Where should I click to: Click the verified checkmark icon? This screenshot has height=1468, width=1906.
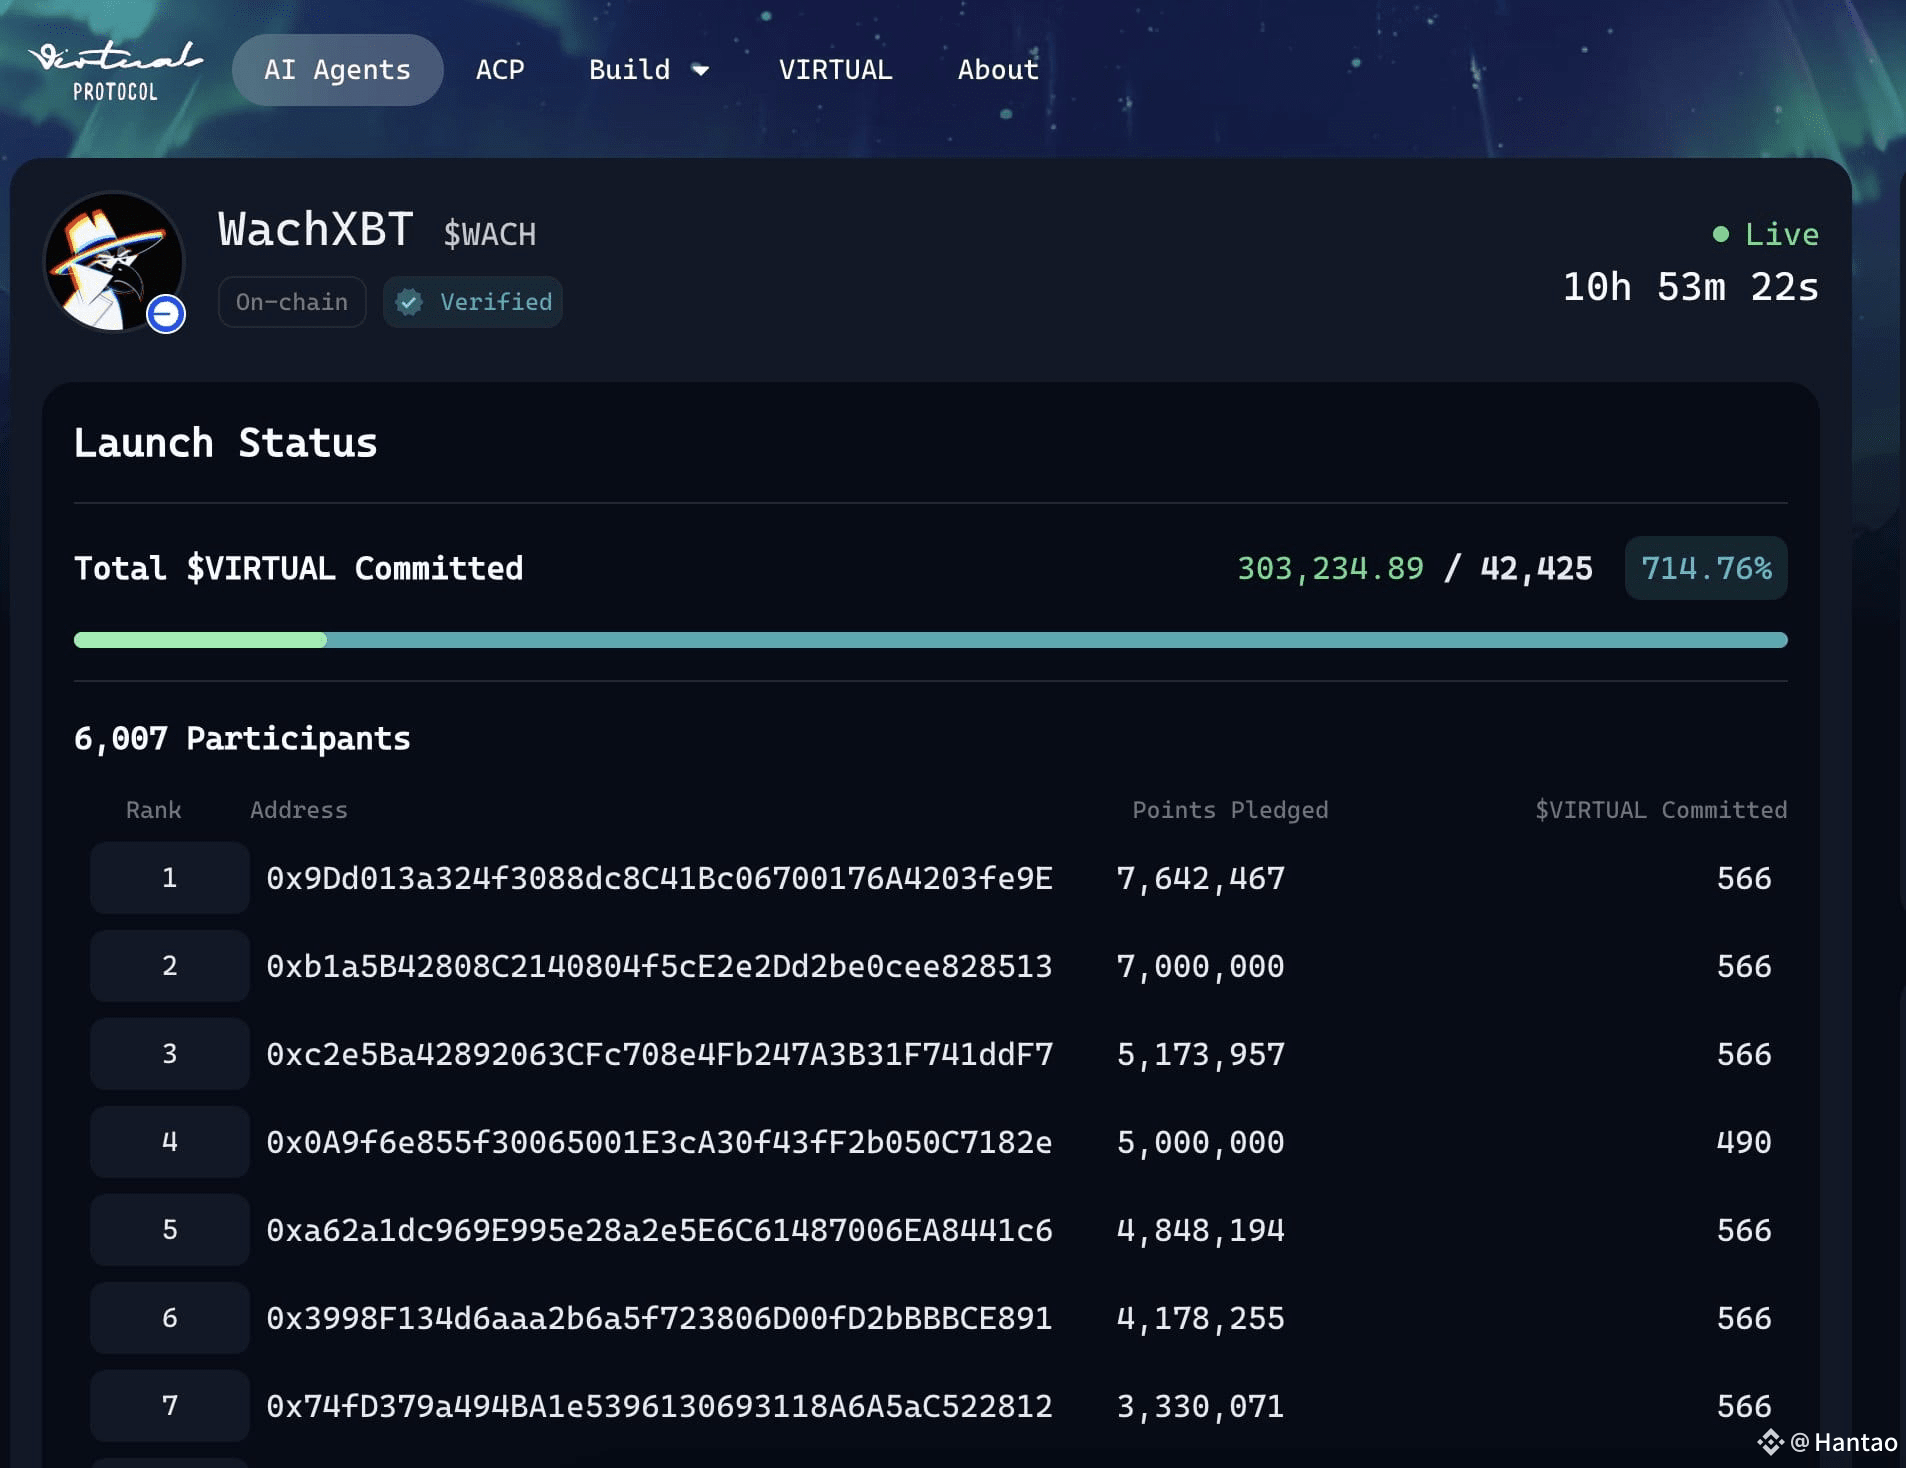pos(409,302)
